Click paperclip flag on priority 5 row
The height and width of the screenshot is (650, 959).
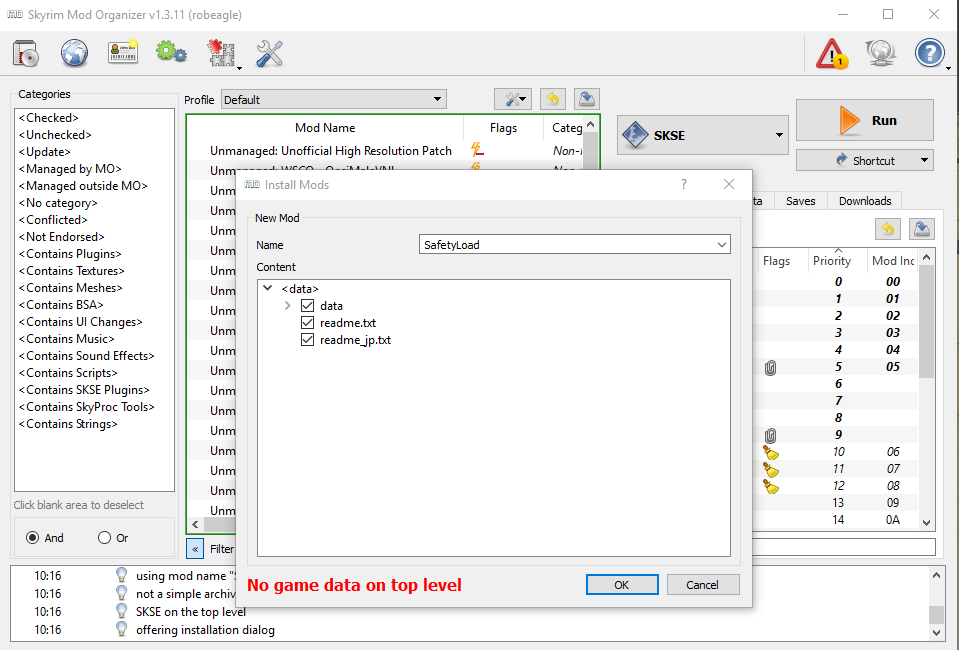coord(771,367)
